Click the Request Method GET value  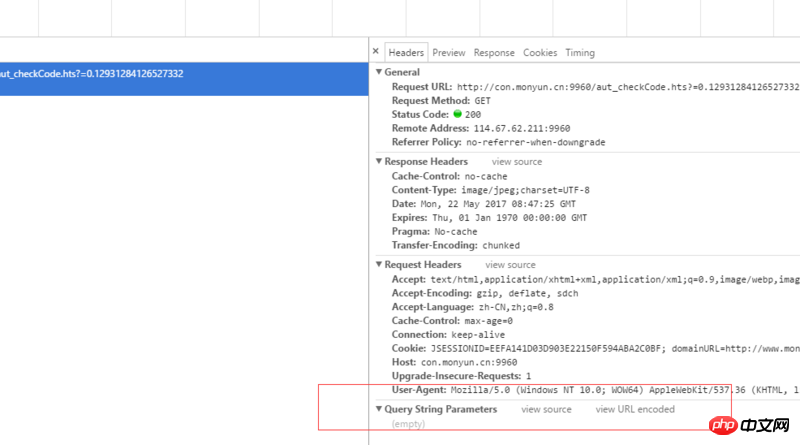pyautogui.click(x=483, y=101)
